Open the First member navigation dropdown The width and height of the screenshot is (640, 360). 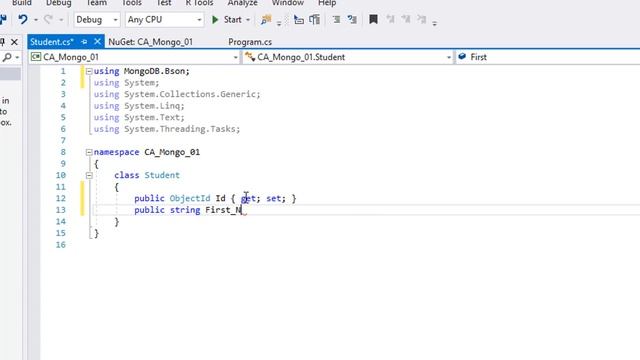pyautogui.click(x=547, y=57)
